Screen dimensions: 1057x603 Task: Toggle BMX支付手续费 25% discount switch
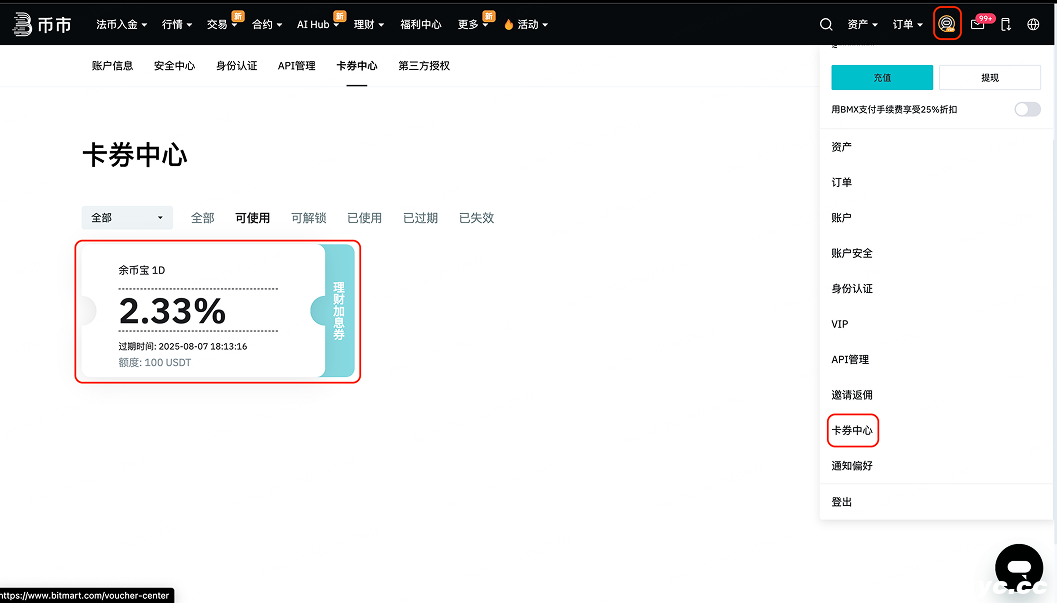[x=1027, y=109]
